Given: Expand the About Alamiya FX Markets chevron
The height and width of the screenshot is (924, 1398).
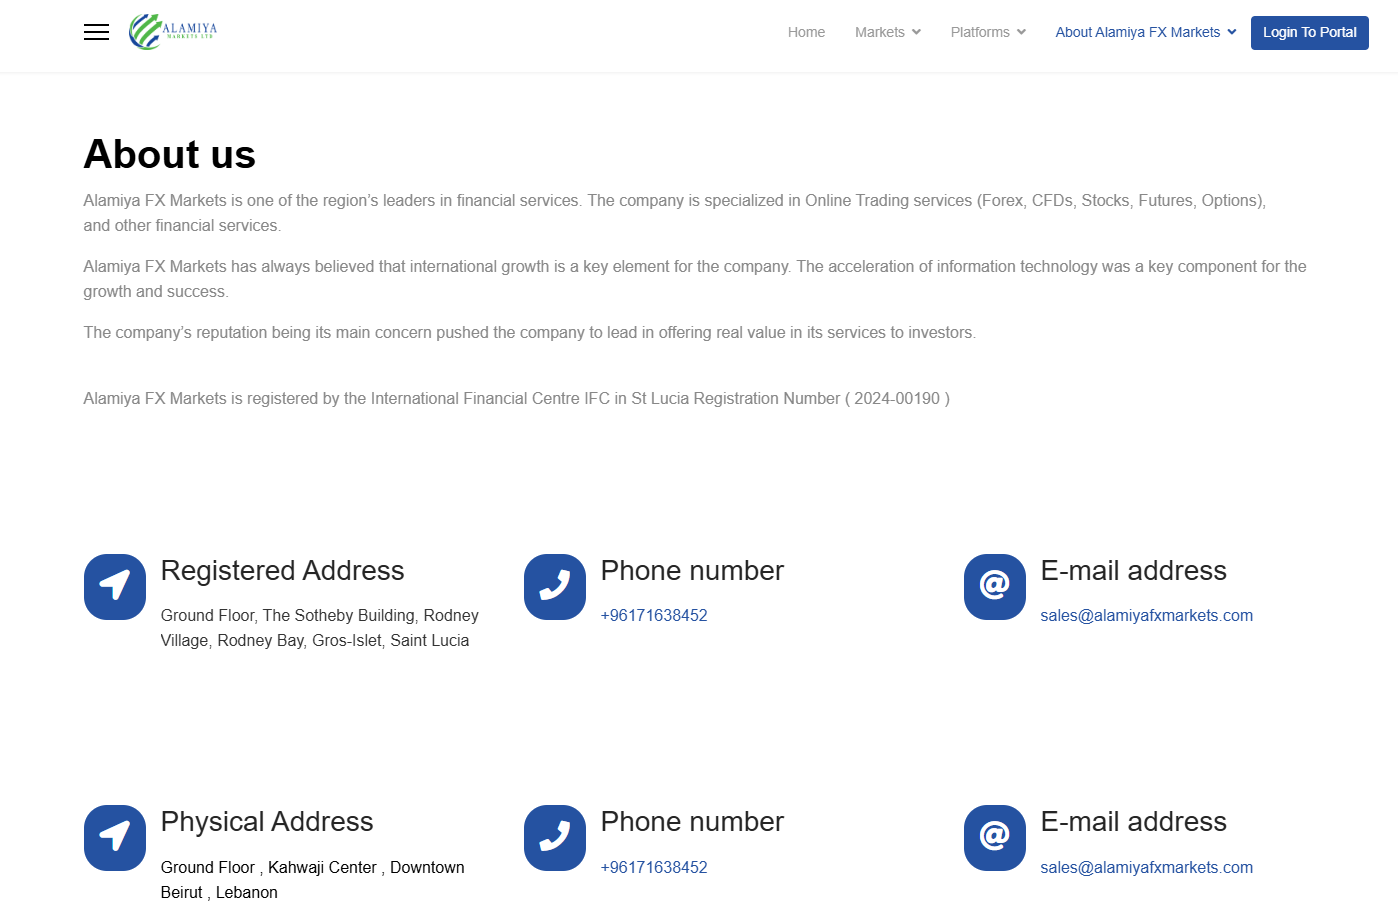Looking at the screenshot, I should (1232, 32).
